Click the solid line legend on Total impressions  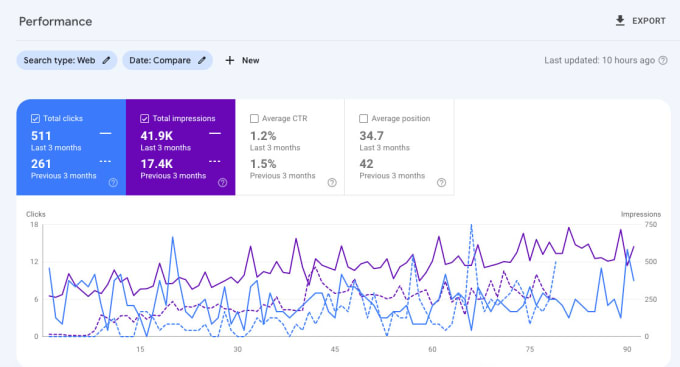click(x=215, y=134)
